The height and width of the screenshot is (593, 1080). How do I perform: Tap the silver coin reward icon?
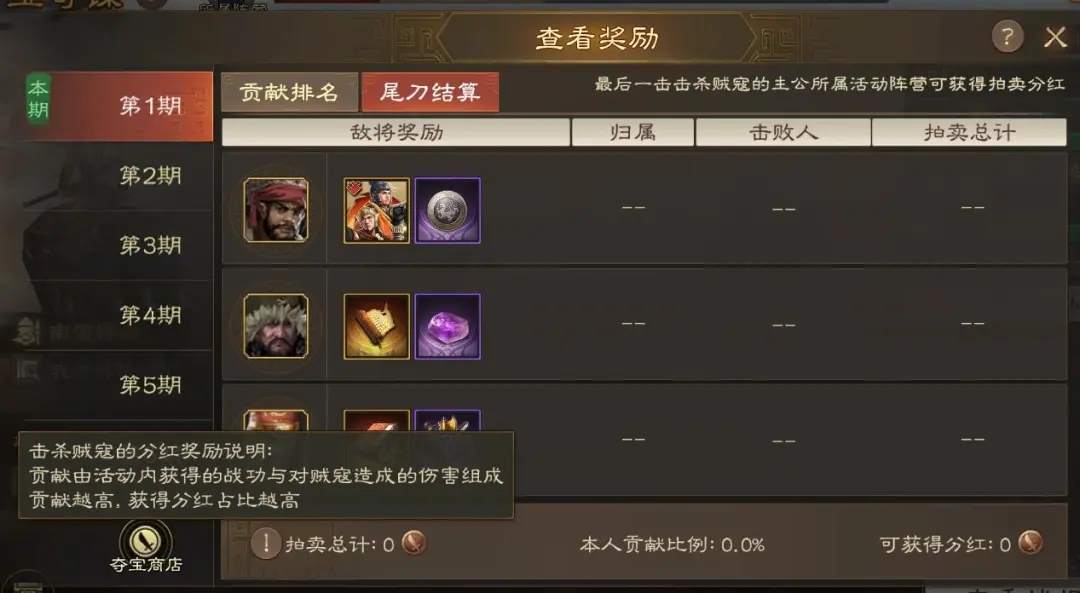click(x=447, y=210)
